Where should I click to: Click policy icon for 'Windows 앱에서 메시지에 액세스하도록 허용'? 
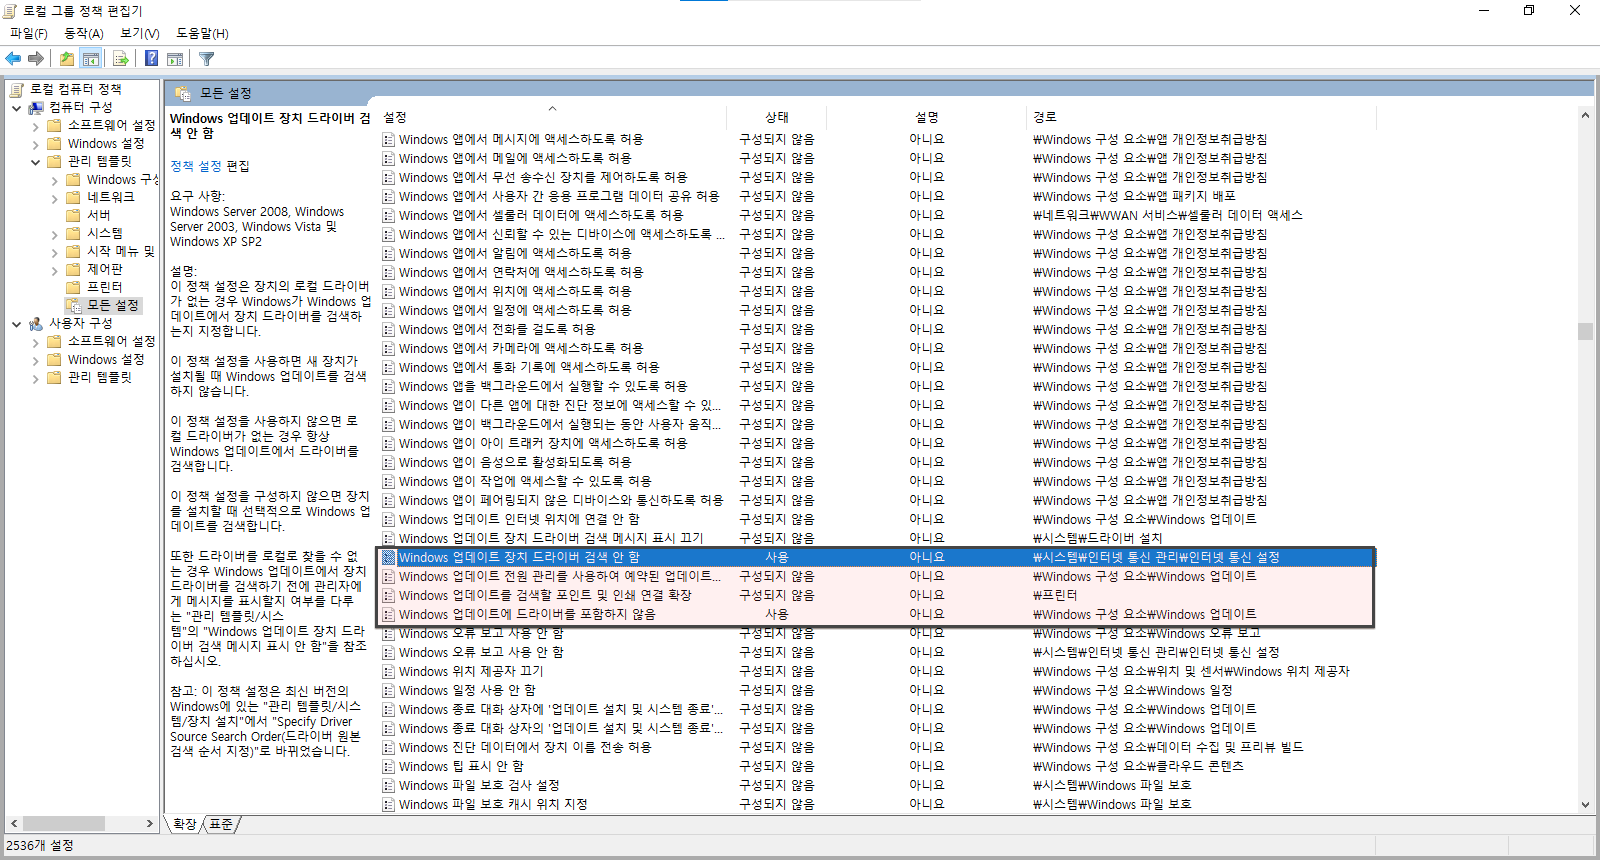pyautogui.click(x=388, y=139)
